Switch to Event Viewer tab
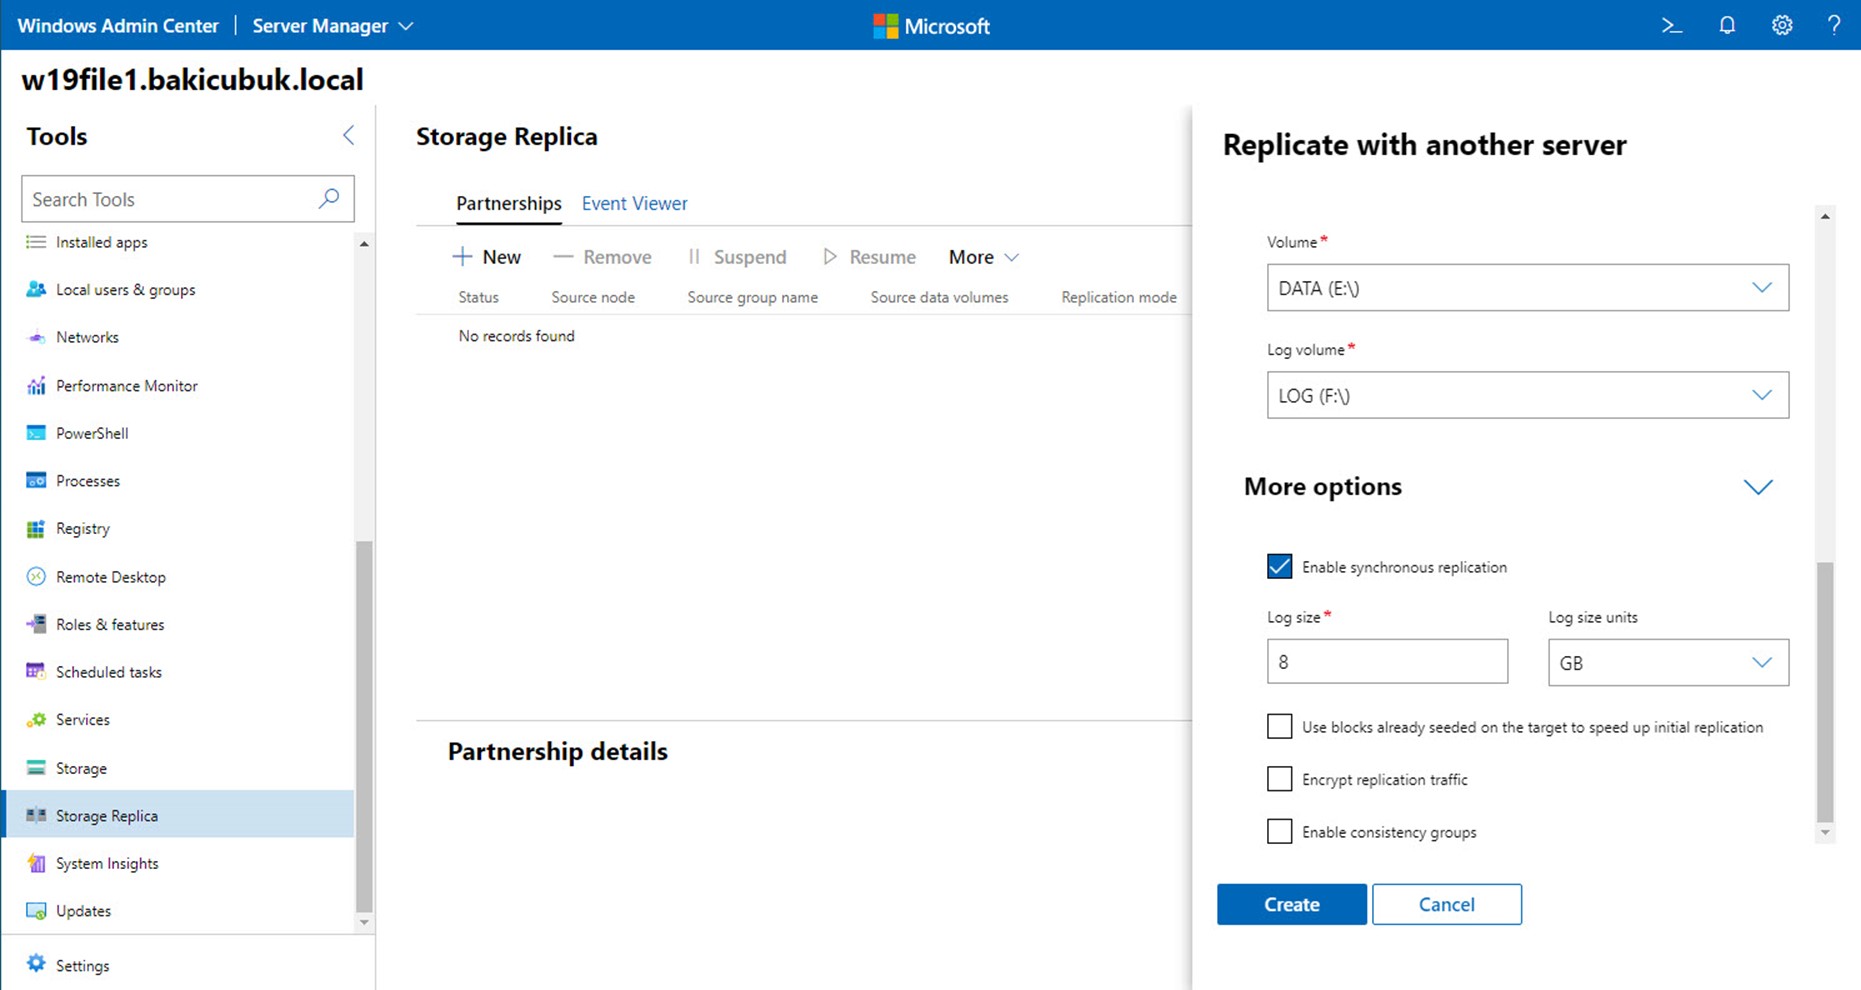The height and width of the screenshot is (990, 1861). [635, 203]
